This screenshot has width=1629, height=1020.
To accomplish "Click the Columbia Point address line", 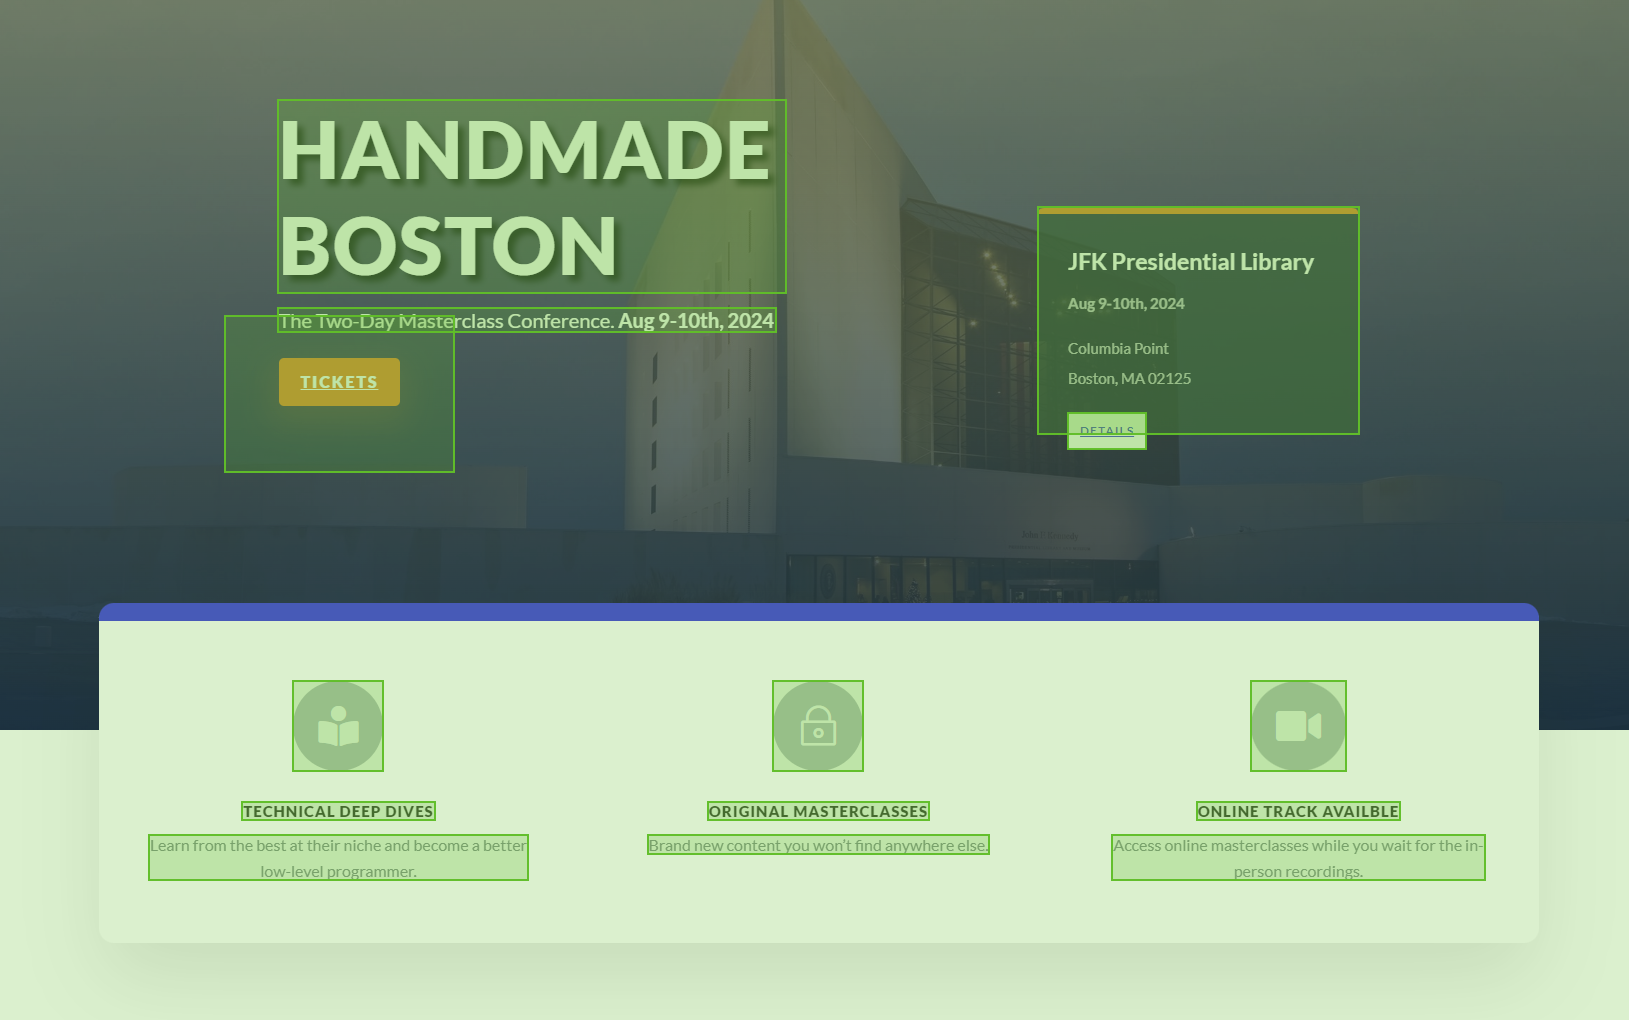I will pyautogui.click(x=1118, y=349).
